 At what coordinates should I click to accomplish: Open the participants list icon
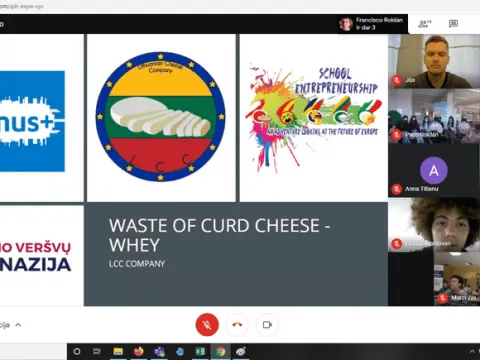pos(424,24)
